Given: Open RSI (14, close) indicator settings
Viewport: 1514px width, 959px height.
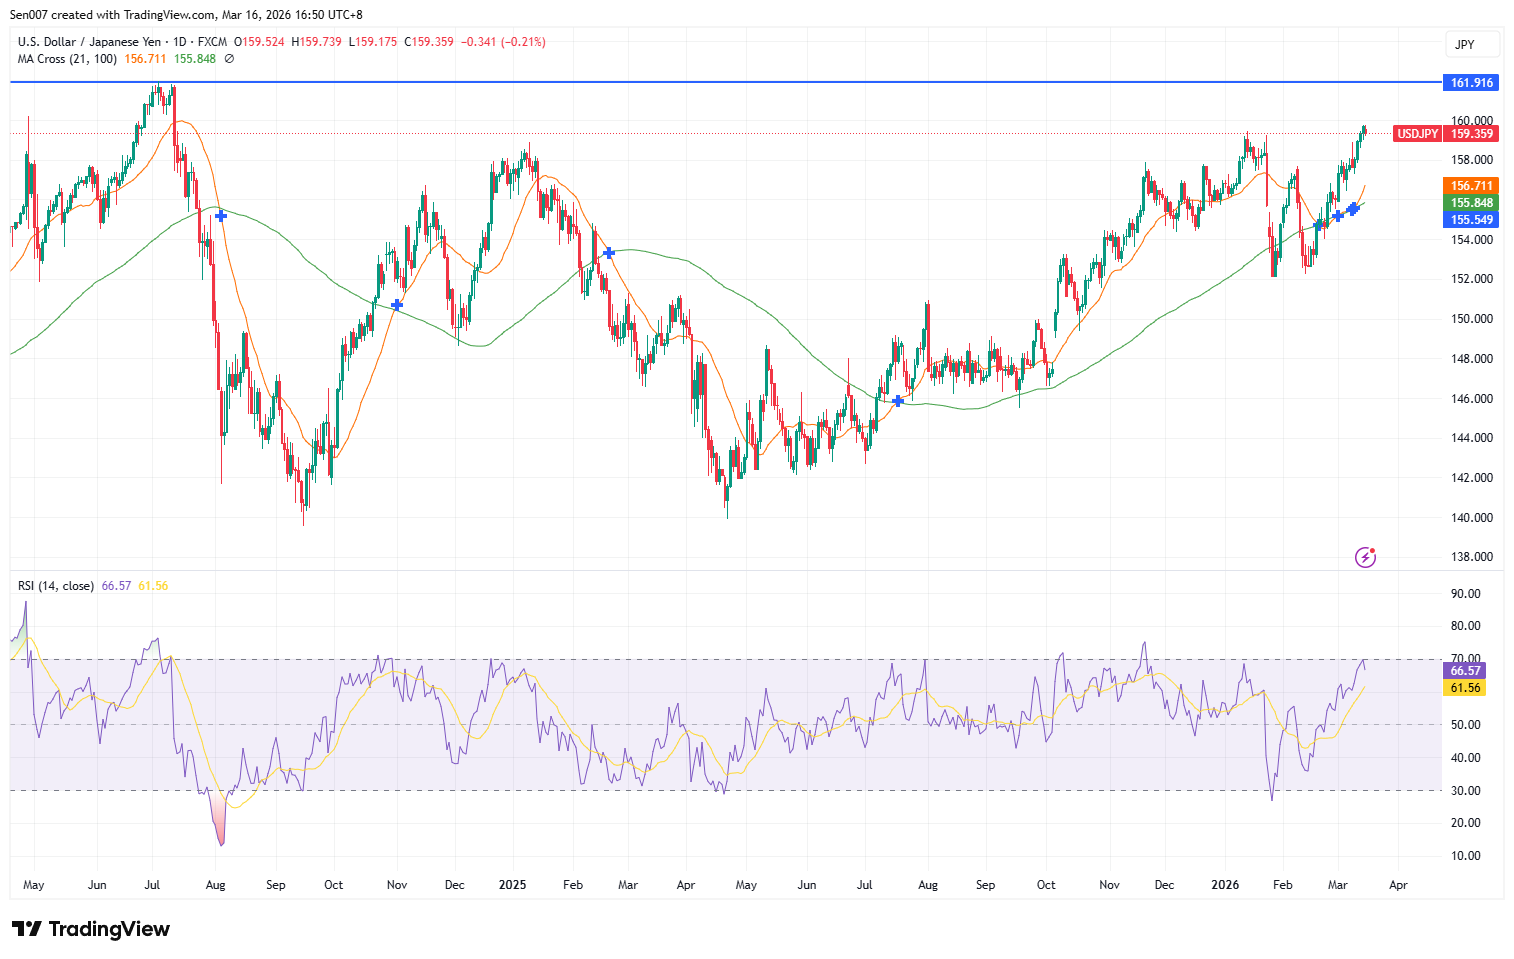Looking at the screenshot, I should pyautogui.click(x=55, y=585).
